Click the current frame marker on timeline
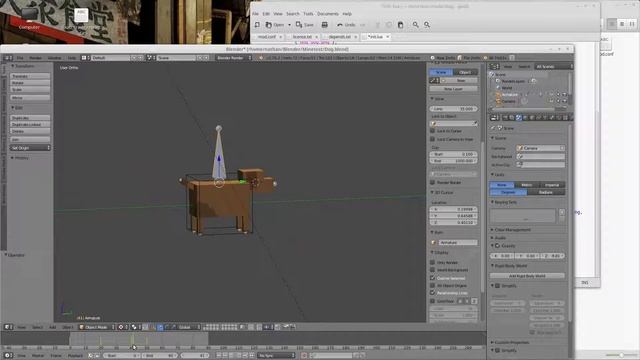The height and width of the screenshot is (360, 640). click(133, 341)
